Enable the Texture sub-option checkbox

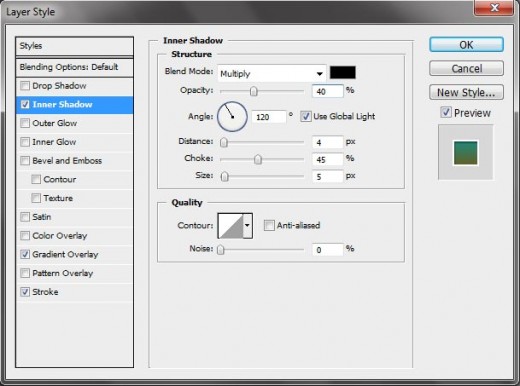pyautogui.click(x=36, y=198)
